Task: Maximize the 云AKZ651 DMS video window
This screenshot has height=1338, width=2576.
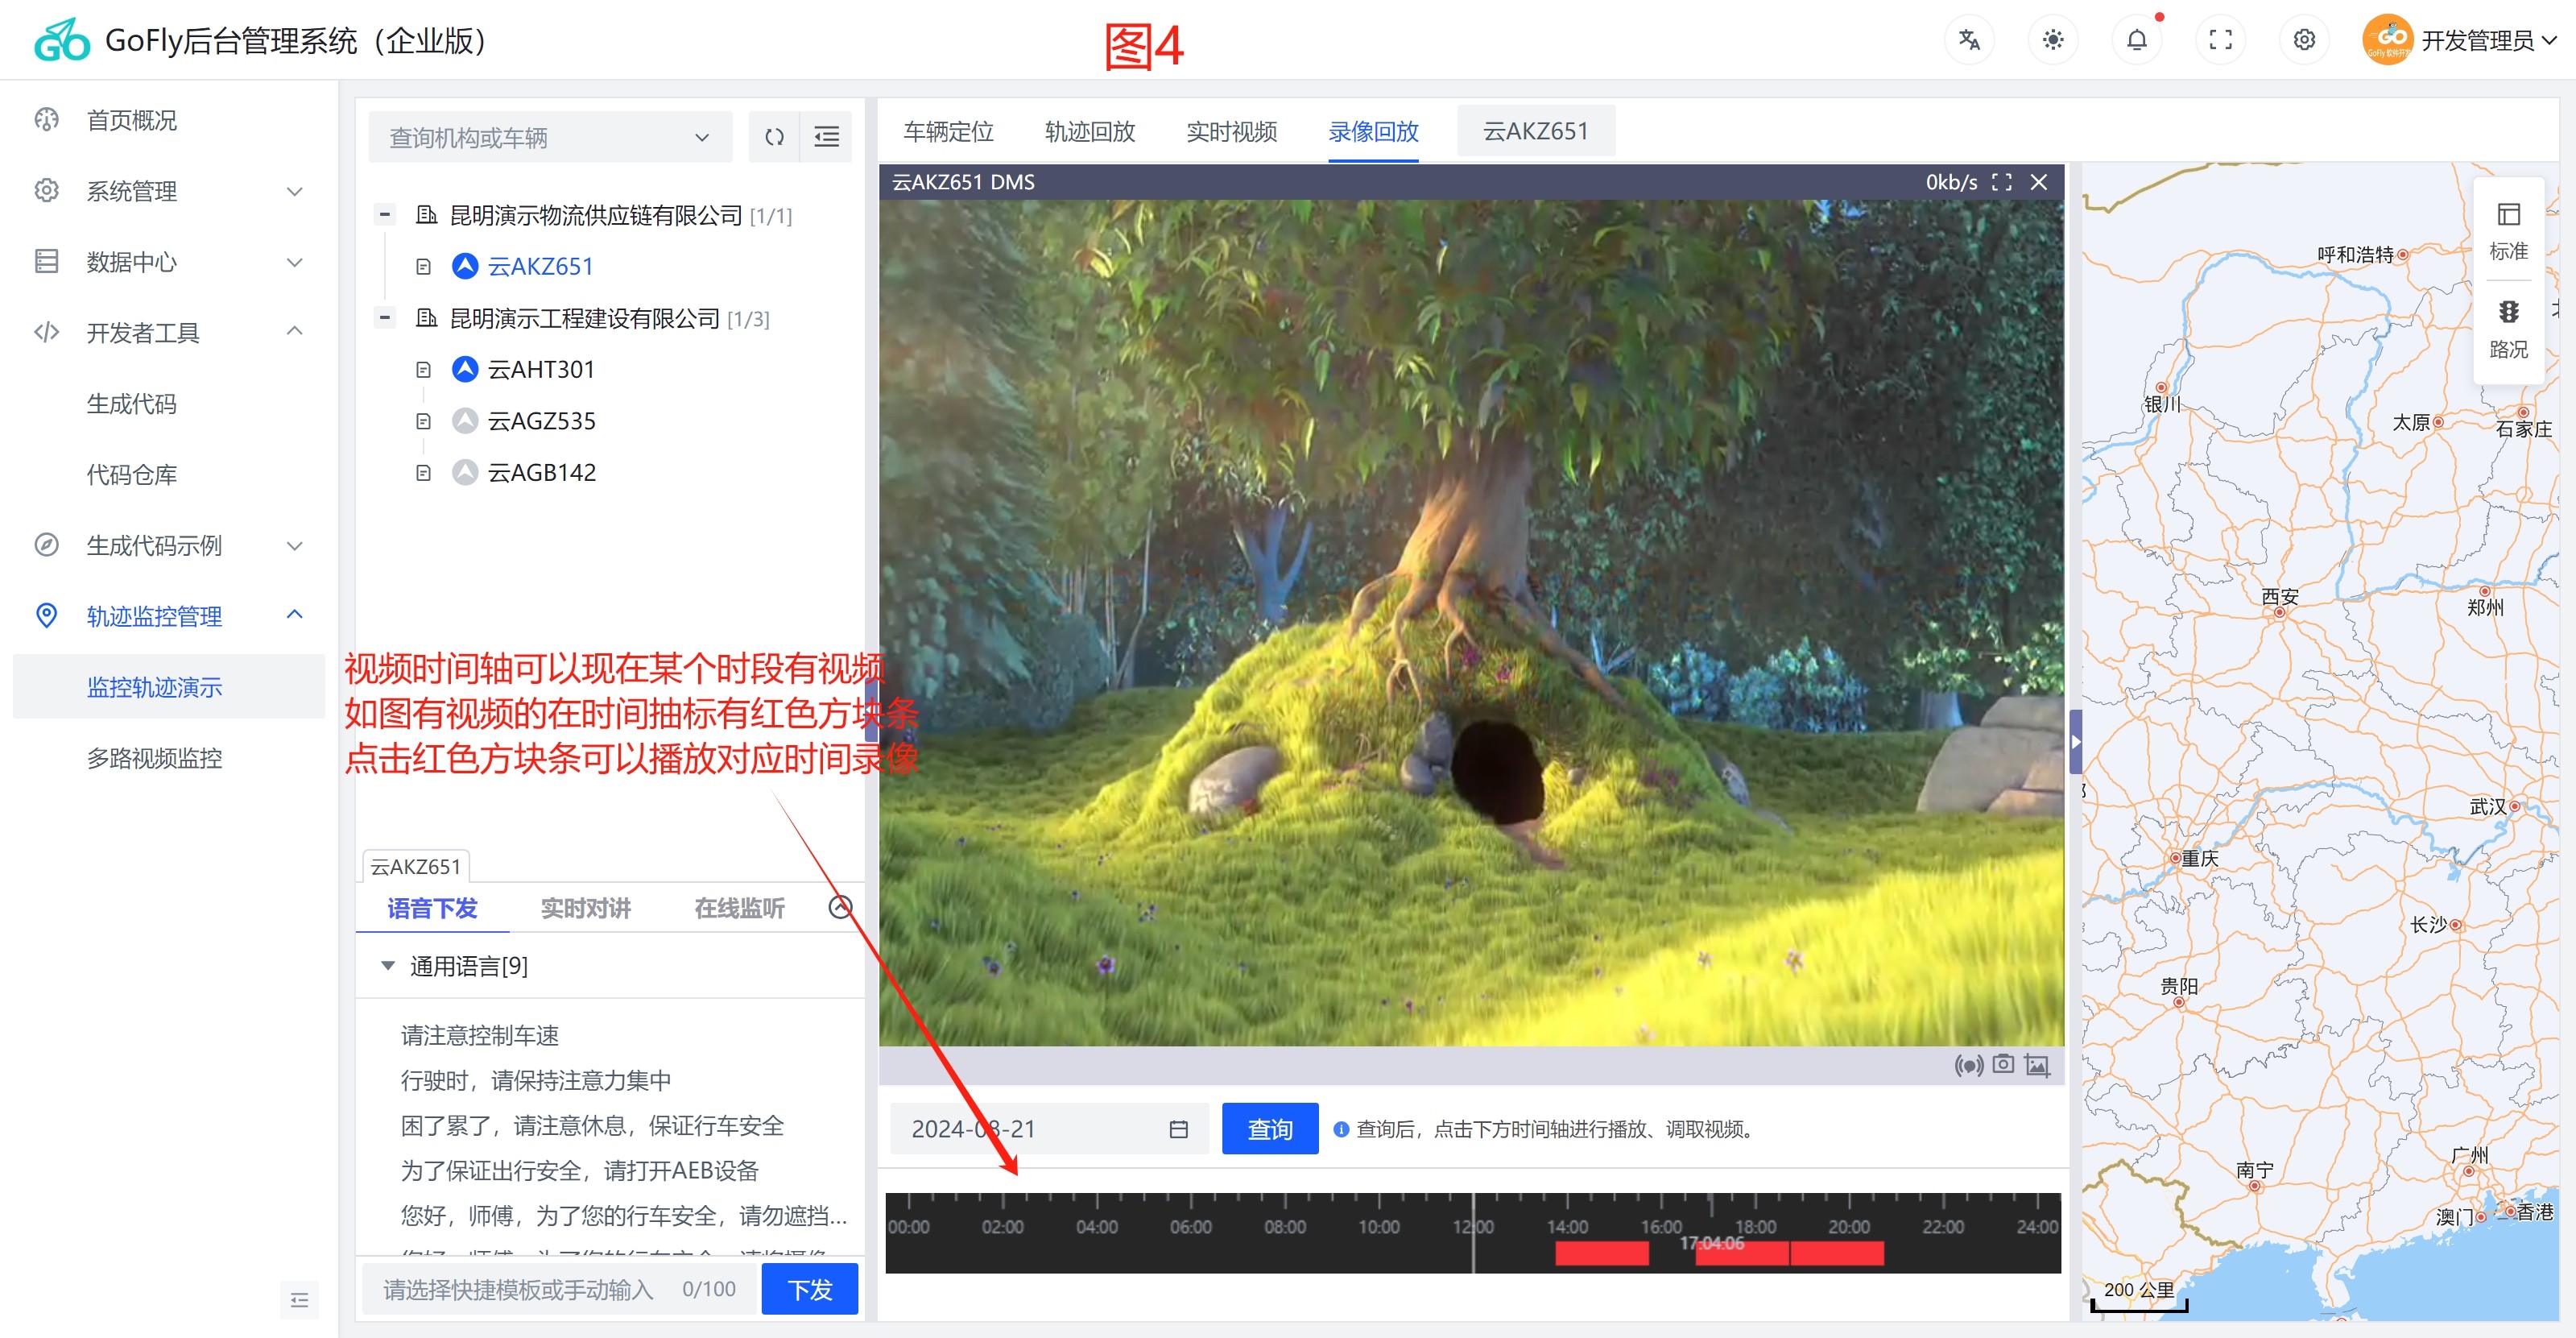Action: tap(2001, 182)
